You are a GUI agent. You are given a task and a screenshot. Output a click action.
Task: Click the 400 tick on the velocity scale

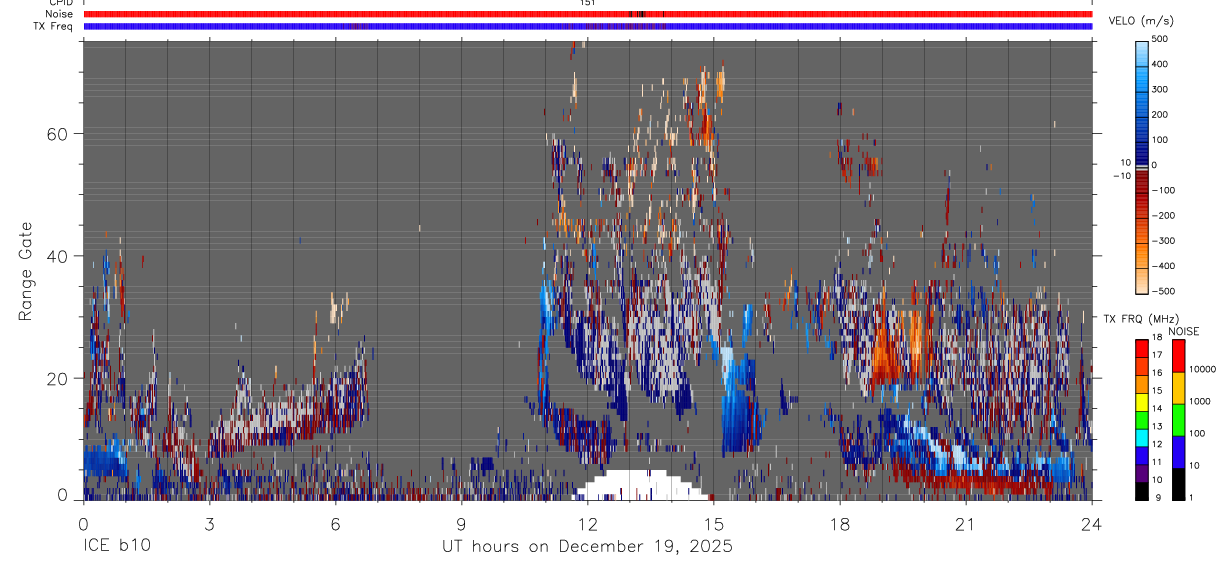pos(1162,64)
